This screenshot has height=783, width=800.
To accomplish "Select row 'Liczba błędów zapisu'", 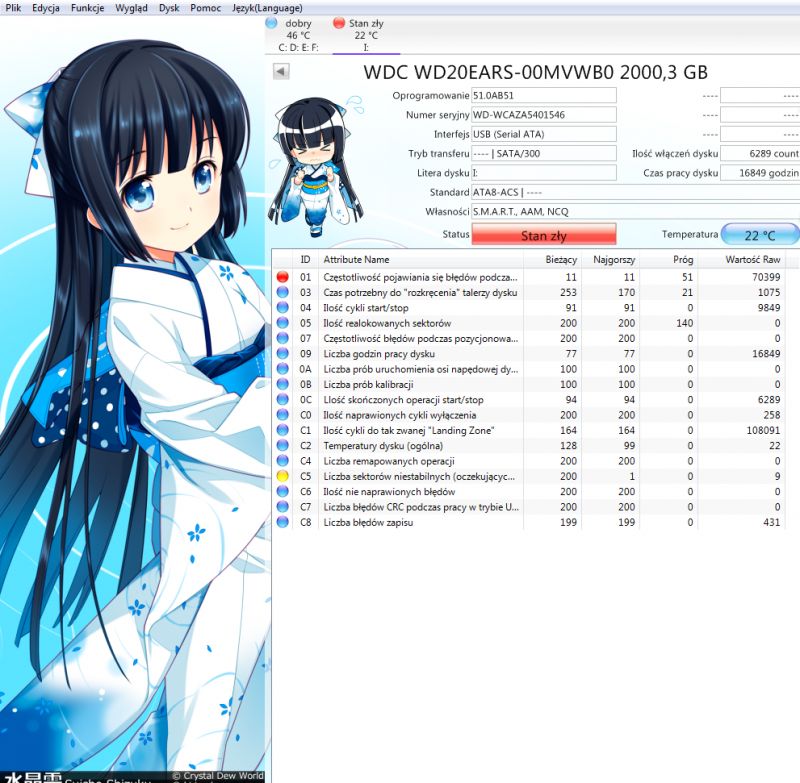I will 528,522.
